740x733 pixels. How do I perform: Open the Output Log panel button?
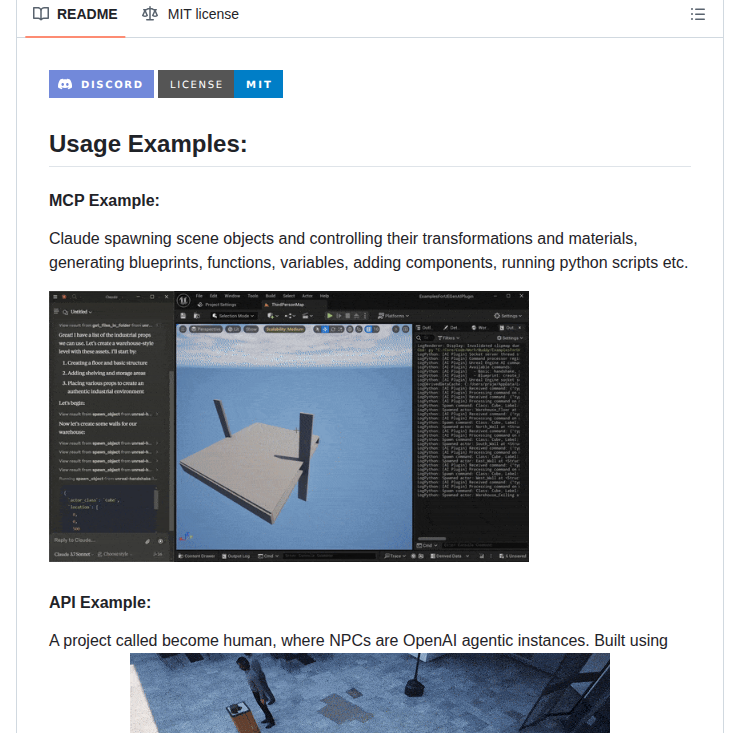coord(237,555)
